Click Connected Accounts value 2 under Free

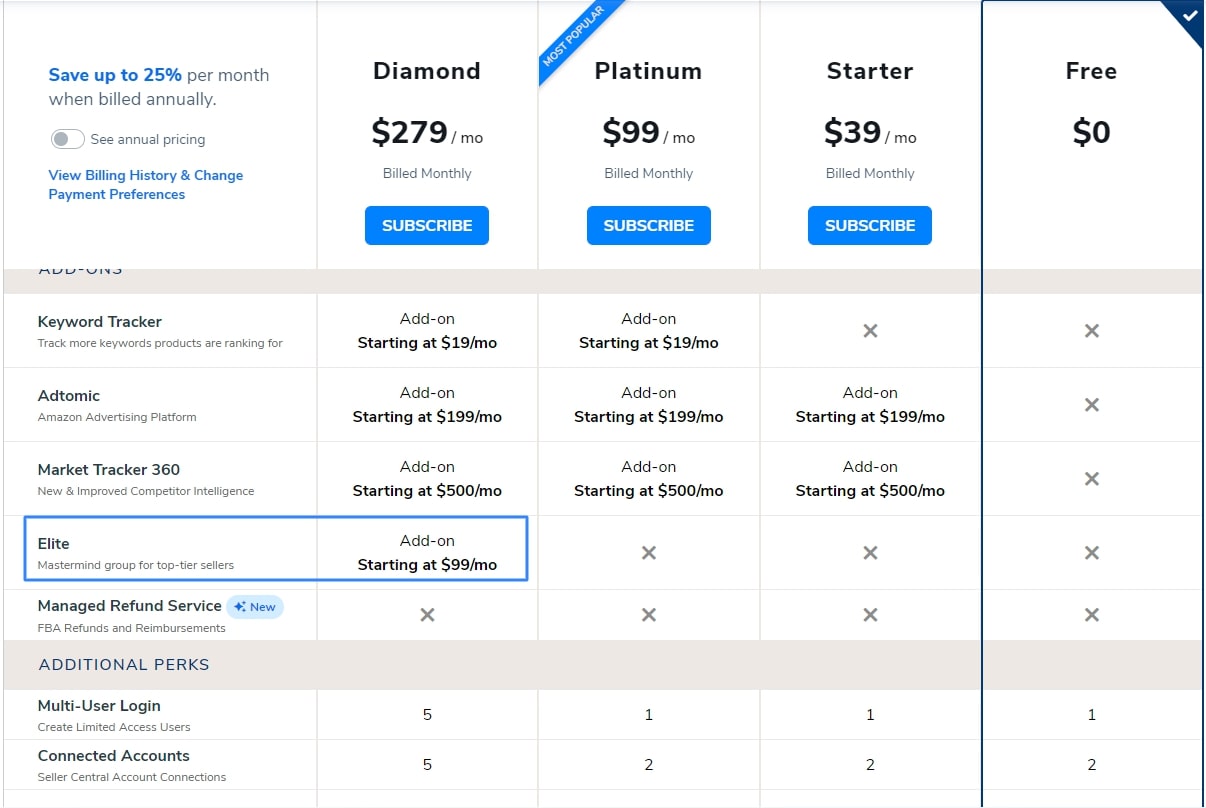(x=1092, y=765)
